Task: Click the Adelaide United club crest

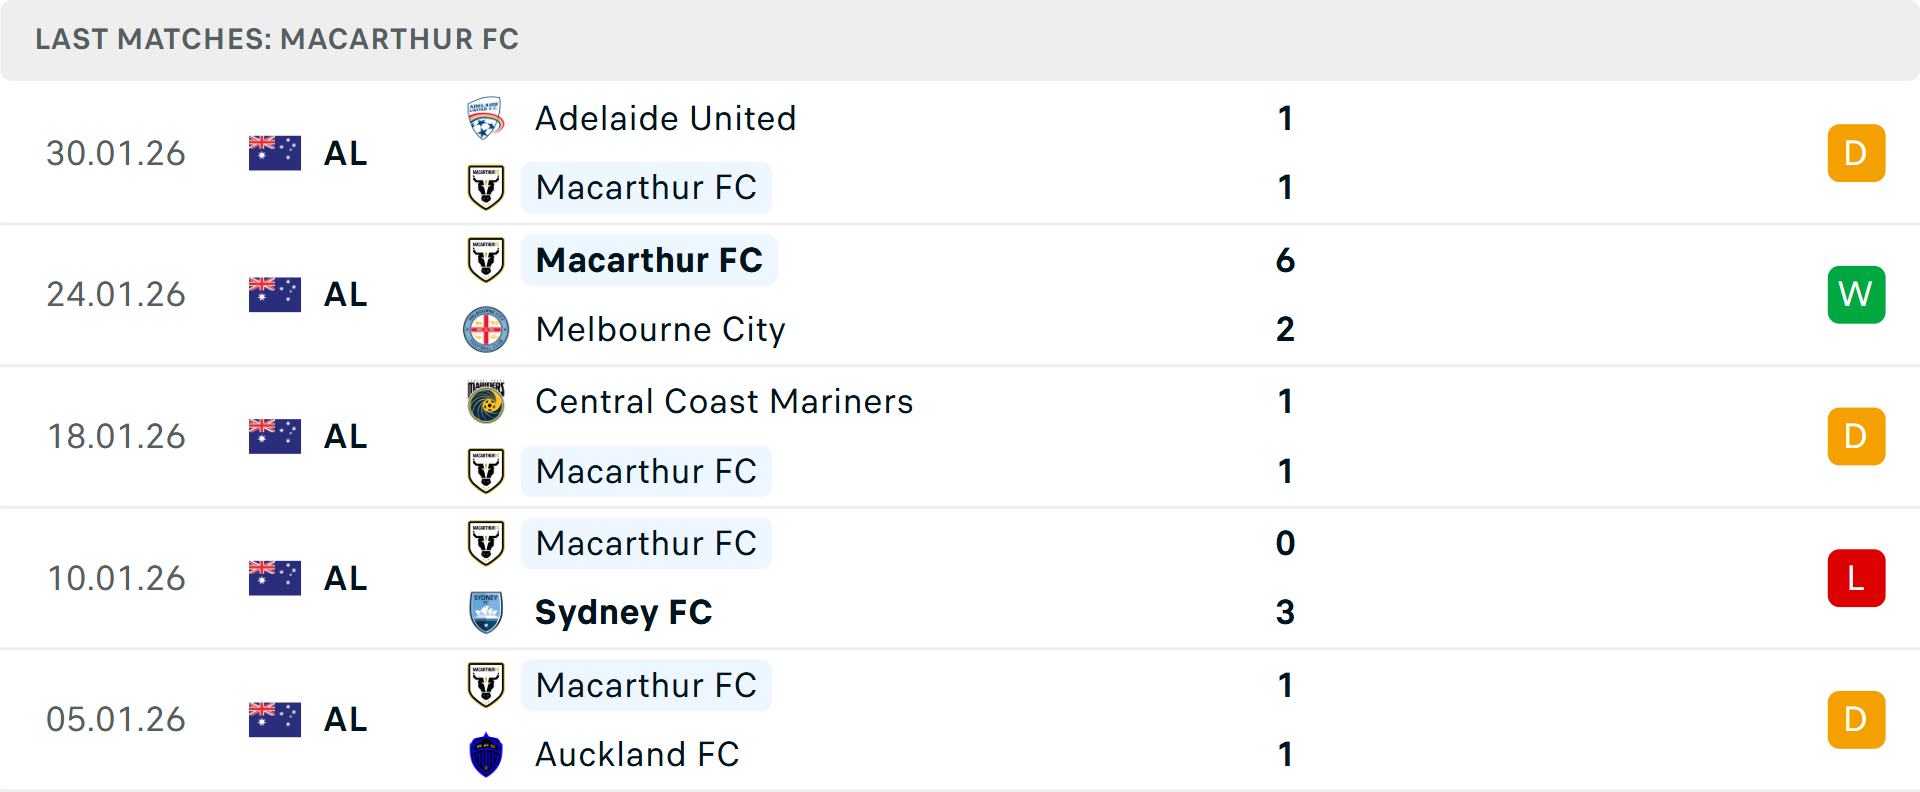Action: pyautogui.click(x=486, y=118)
